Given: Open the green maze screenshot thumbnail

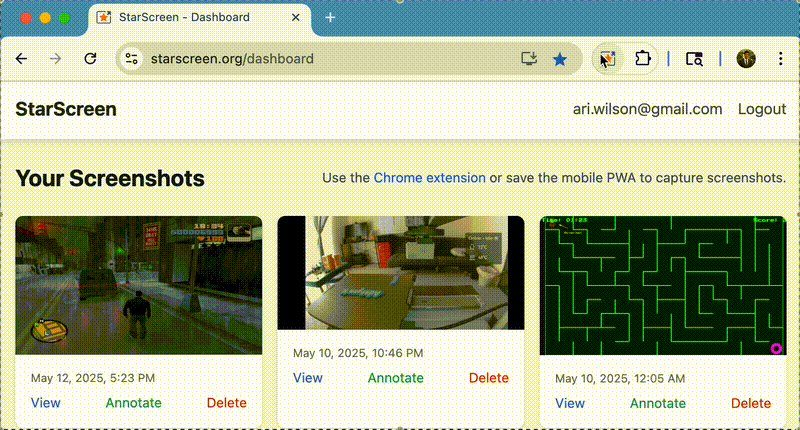Looking at the screenshot, I should [x=663, y=286].
